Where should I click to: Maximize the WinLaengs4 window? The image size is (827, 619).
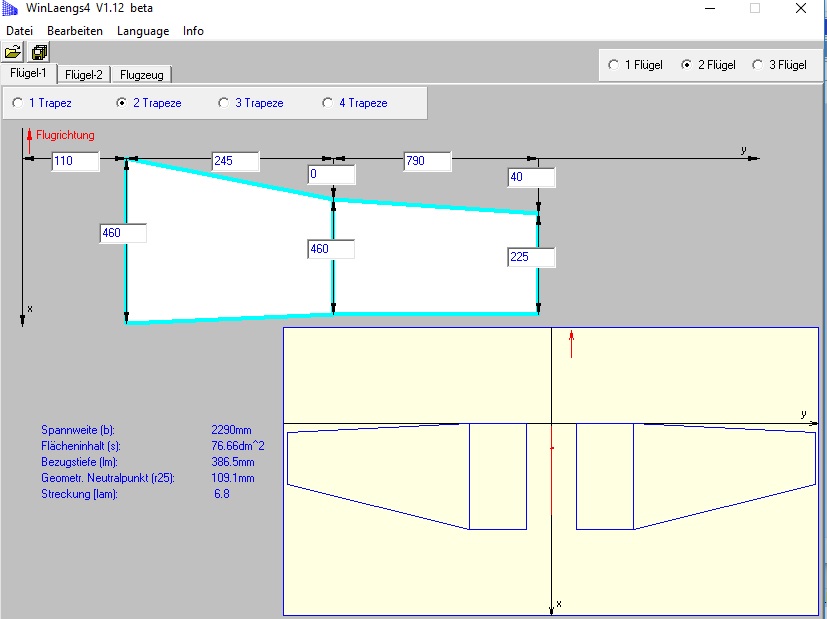point(755,8)
